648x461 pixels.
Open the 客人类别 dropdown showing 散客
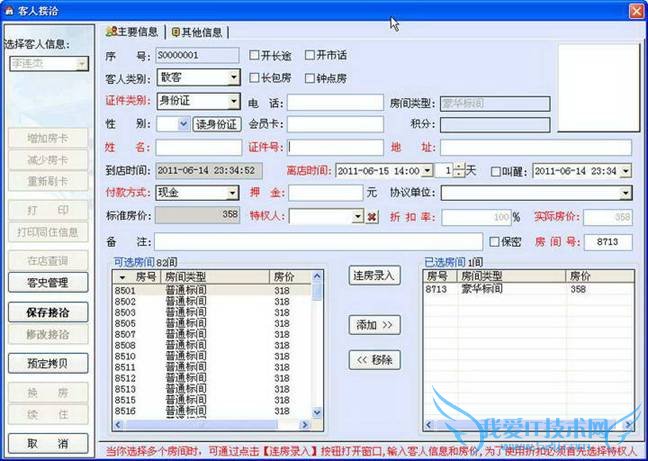pos(233,77)
